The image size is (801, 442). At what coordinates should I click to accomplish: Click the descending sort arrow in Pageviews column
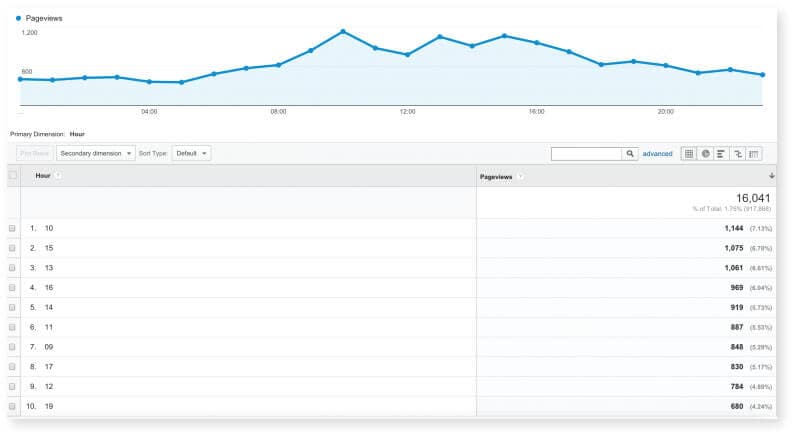coord(771,176)
